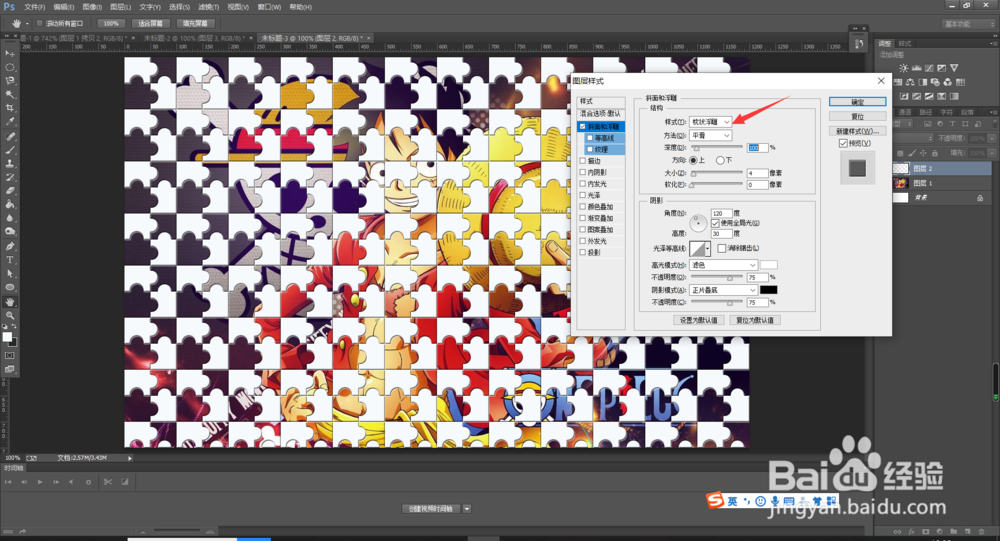Click the 深度 depth slider
The width and height of the screenshot is (1000, 541).
click(717, 148)
